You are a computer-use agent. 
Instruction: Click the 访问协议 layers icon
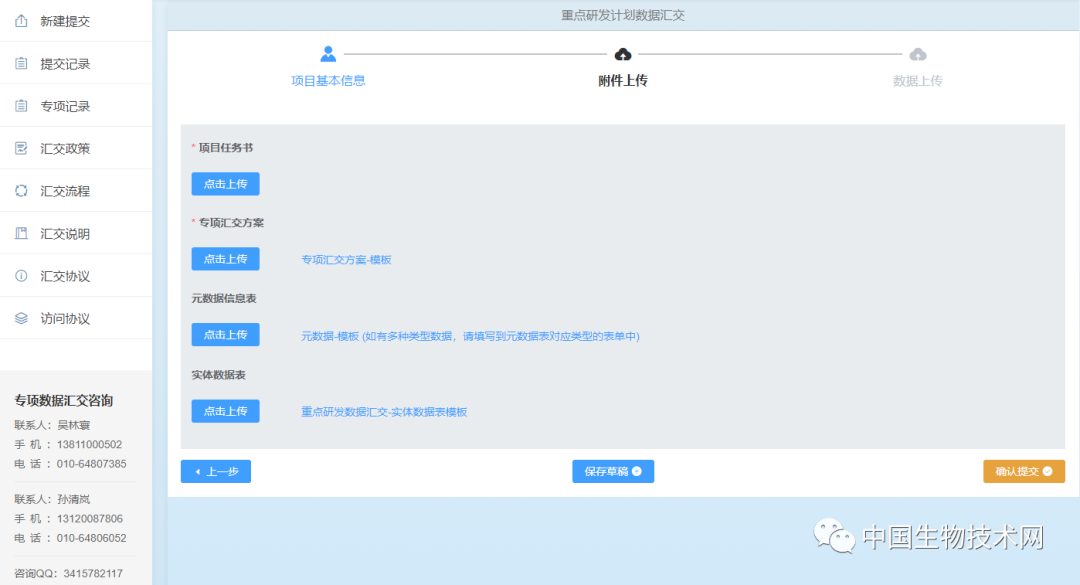(x=21, y=319)
